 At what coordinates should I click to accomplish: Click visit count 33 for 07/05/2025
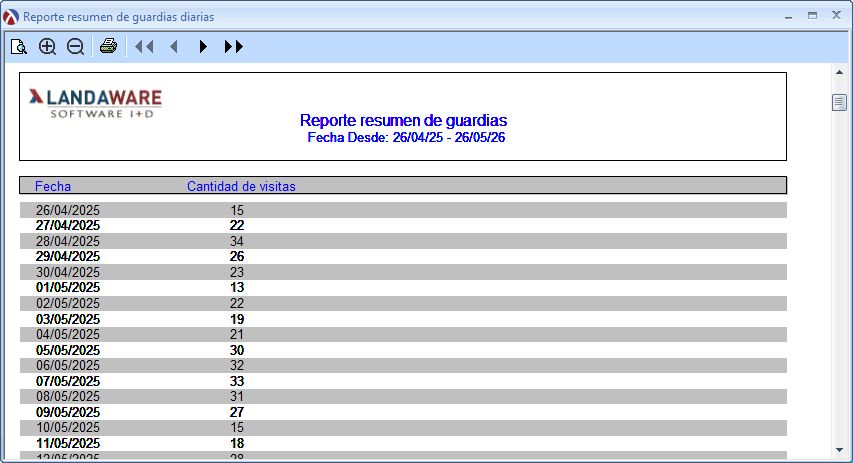[x=237, y=381]
